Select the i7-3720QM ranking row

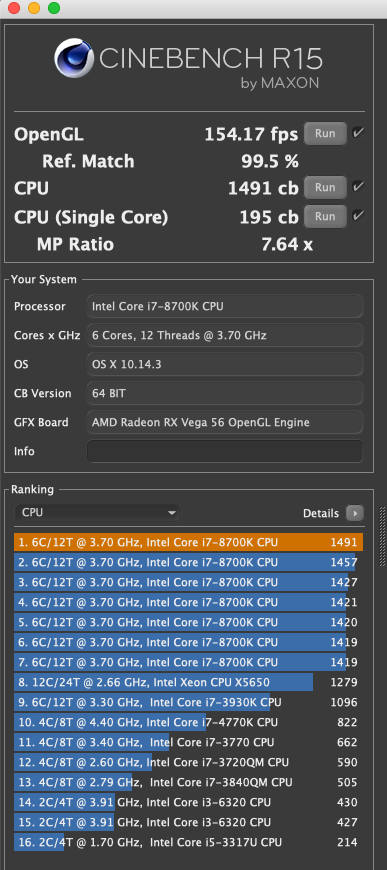188,762
